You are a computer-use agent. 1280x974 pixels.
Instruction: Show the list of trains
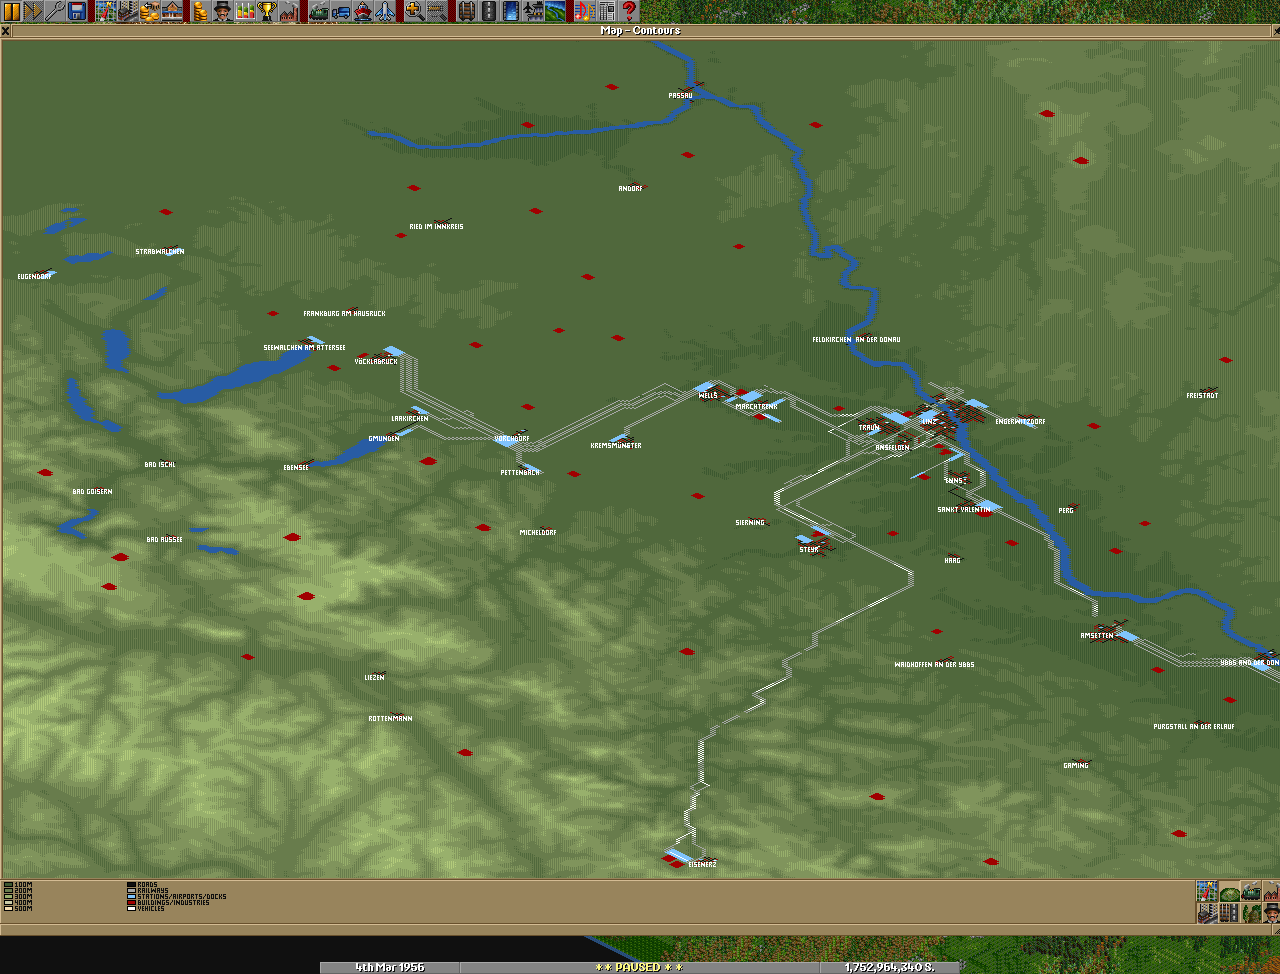click(319, 12)
